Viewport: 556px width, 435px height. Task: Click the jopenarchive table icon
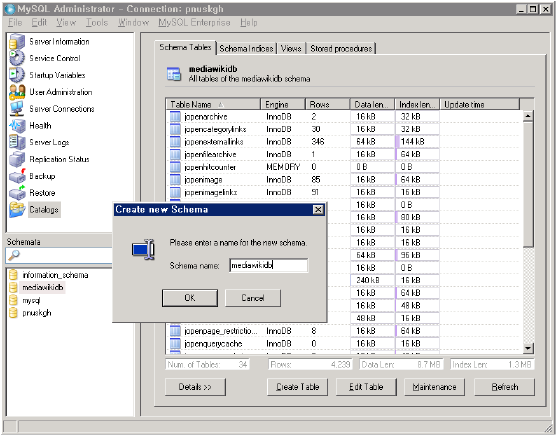coord(175,116)
